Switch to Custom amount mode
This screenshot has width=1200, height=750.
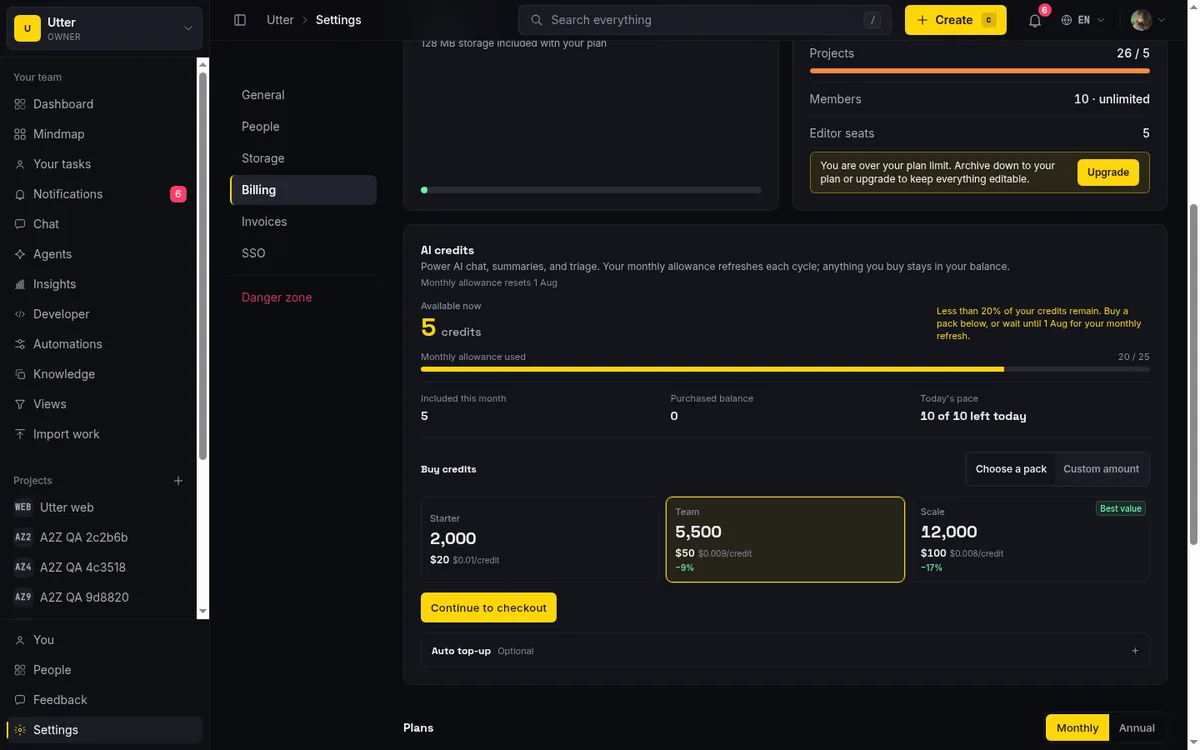(x=1101, y=469)
